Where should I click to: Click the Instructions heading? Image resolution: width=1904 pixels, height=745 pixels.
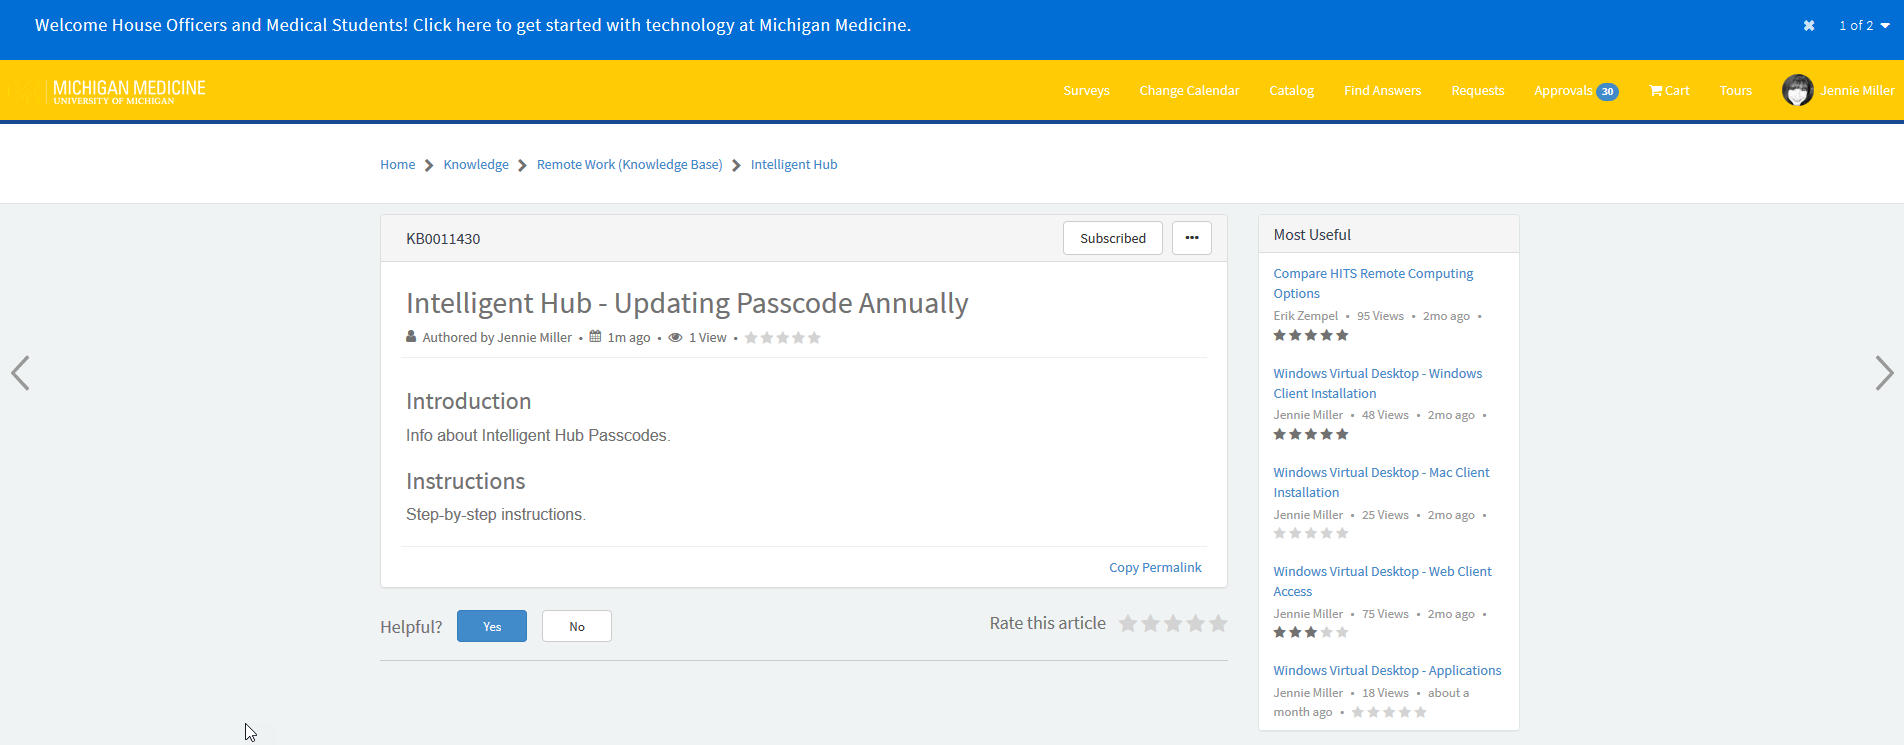point(465,481)
